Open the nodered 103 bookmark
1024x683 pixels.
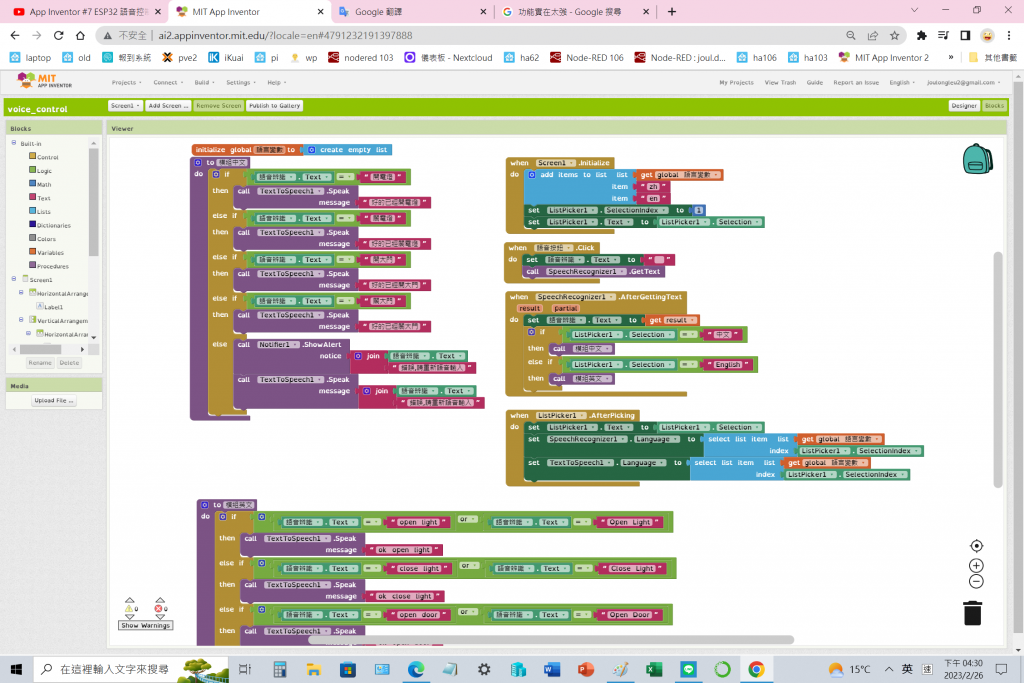coord(360,57)
